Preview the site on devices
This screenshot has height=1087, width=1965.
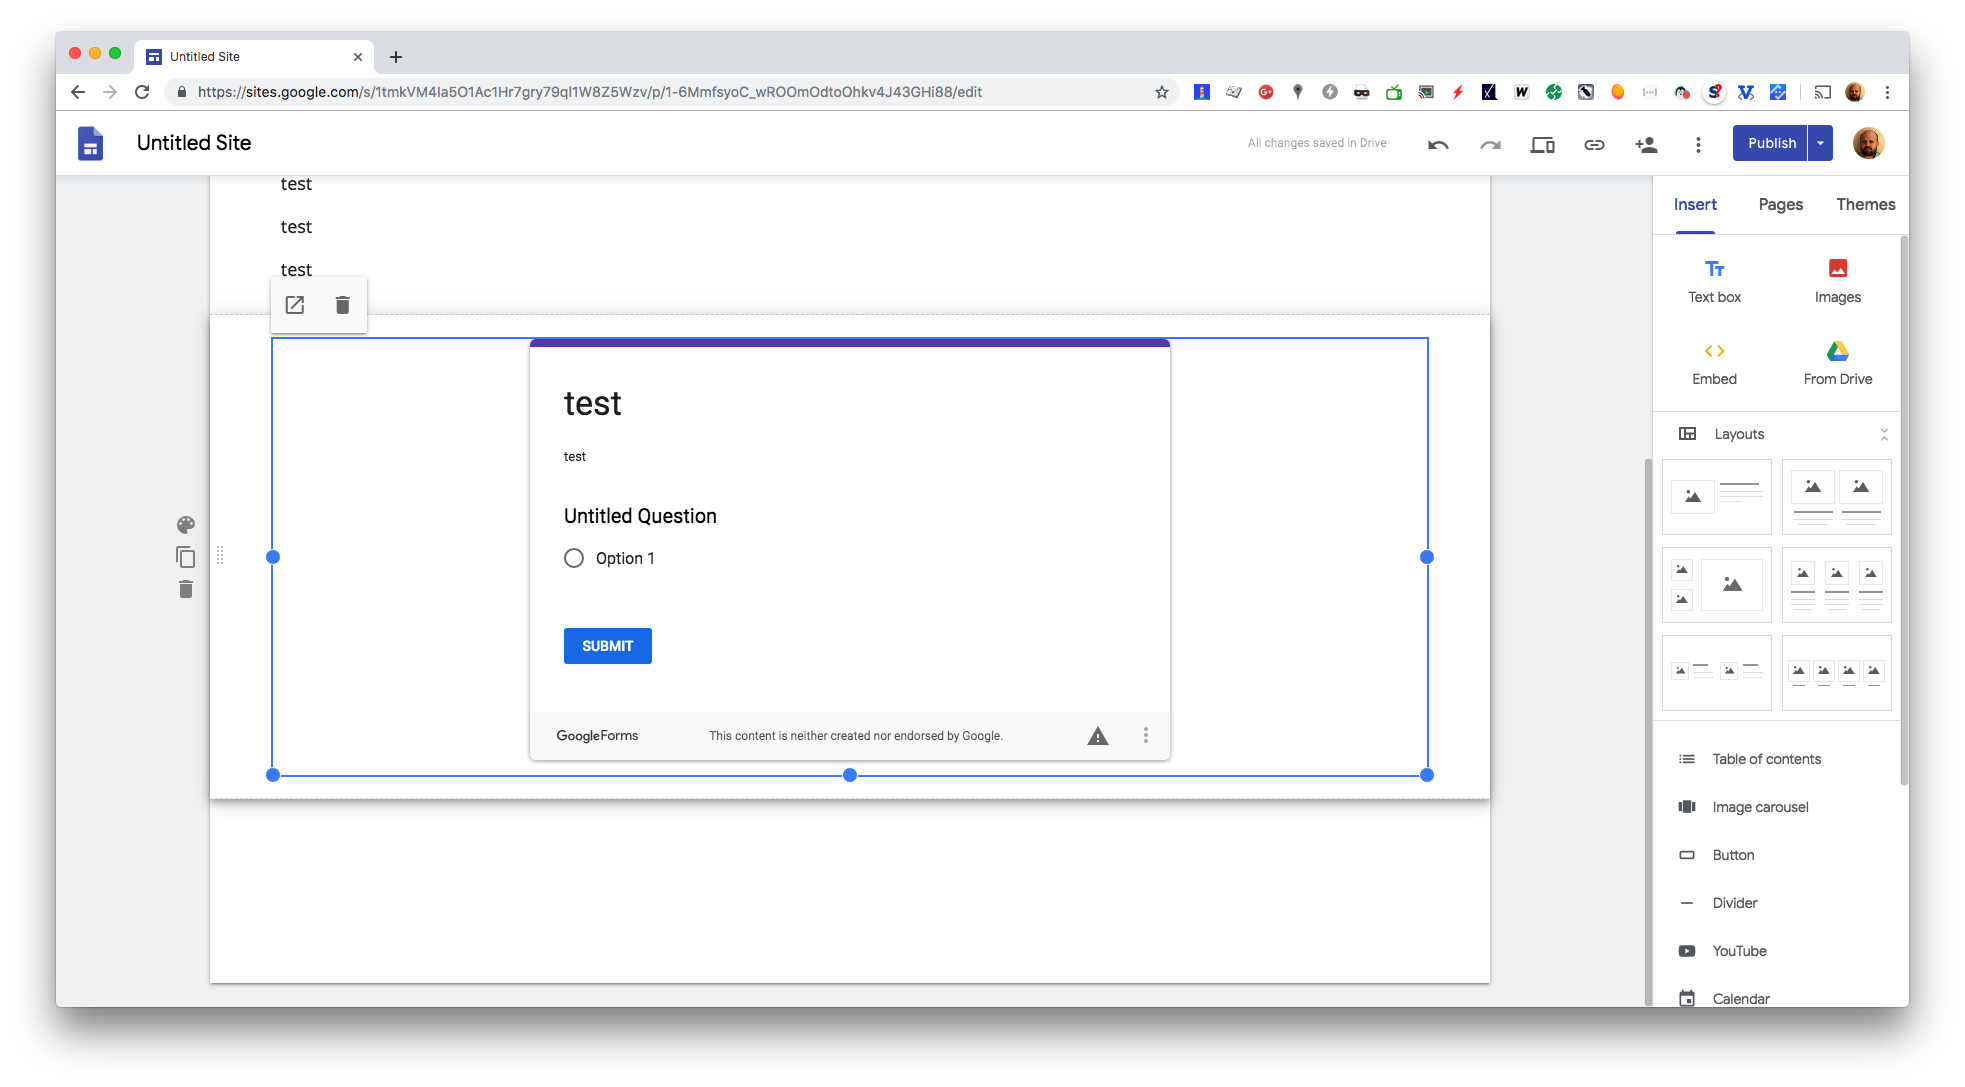click(1541, 143)
